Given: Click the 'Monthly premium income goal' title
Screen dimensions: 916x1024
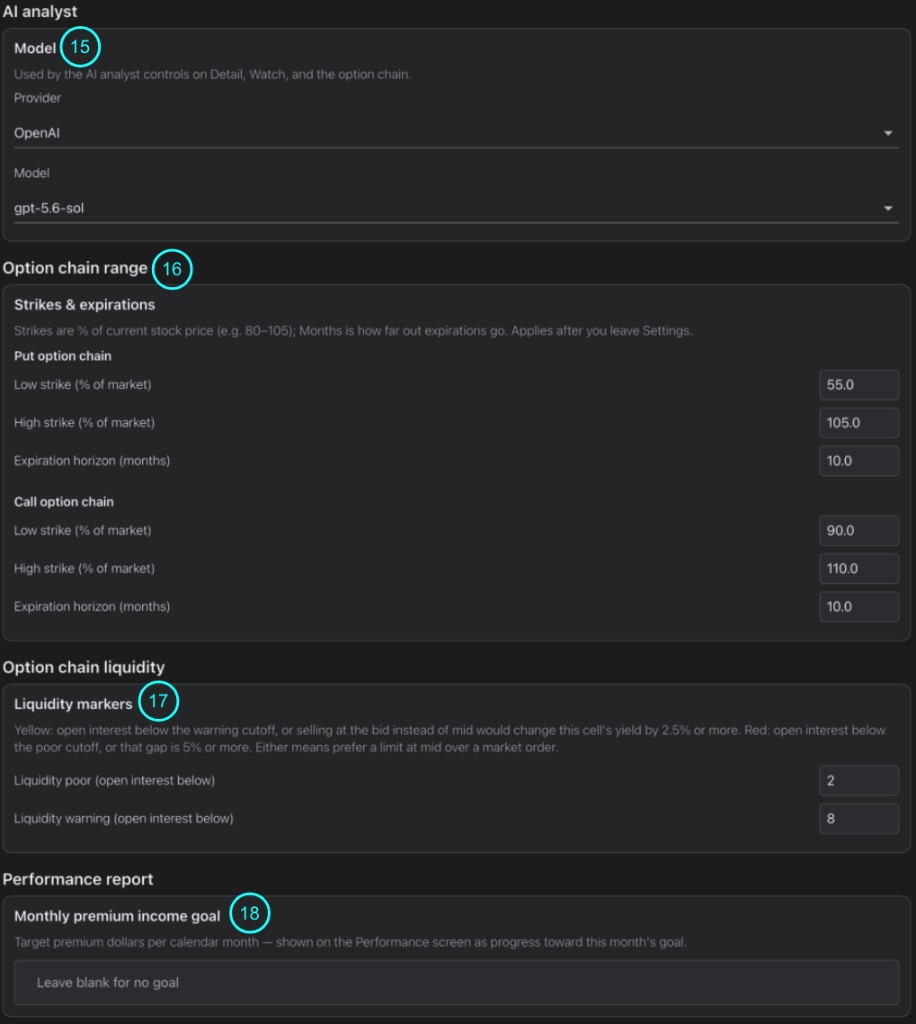Looking at the screenshot, I should pyautogui.click(x=117, y=916).
